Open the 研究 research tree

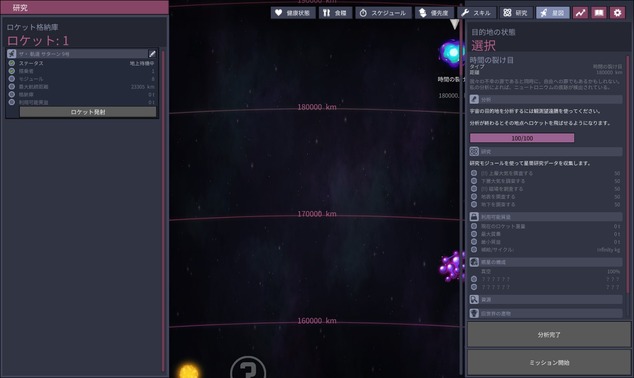pos(516,13)
